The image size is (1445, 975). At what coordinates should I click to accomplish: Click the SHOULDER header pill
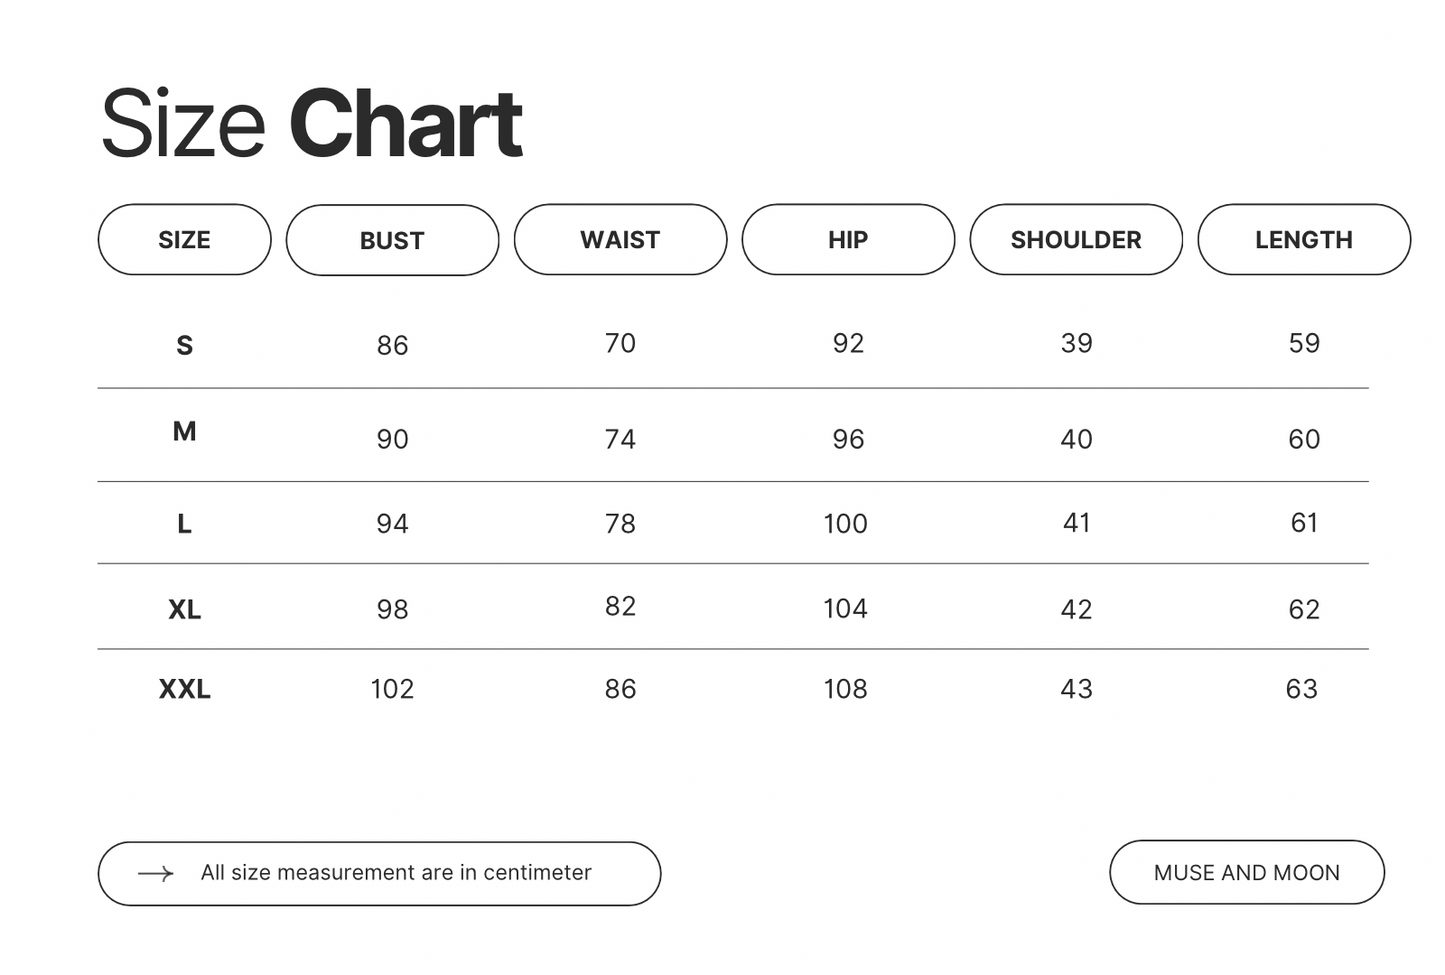[1076, 240]
